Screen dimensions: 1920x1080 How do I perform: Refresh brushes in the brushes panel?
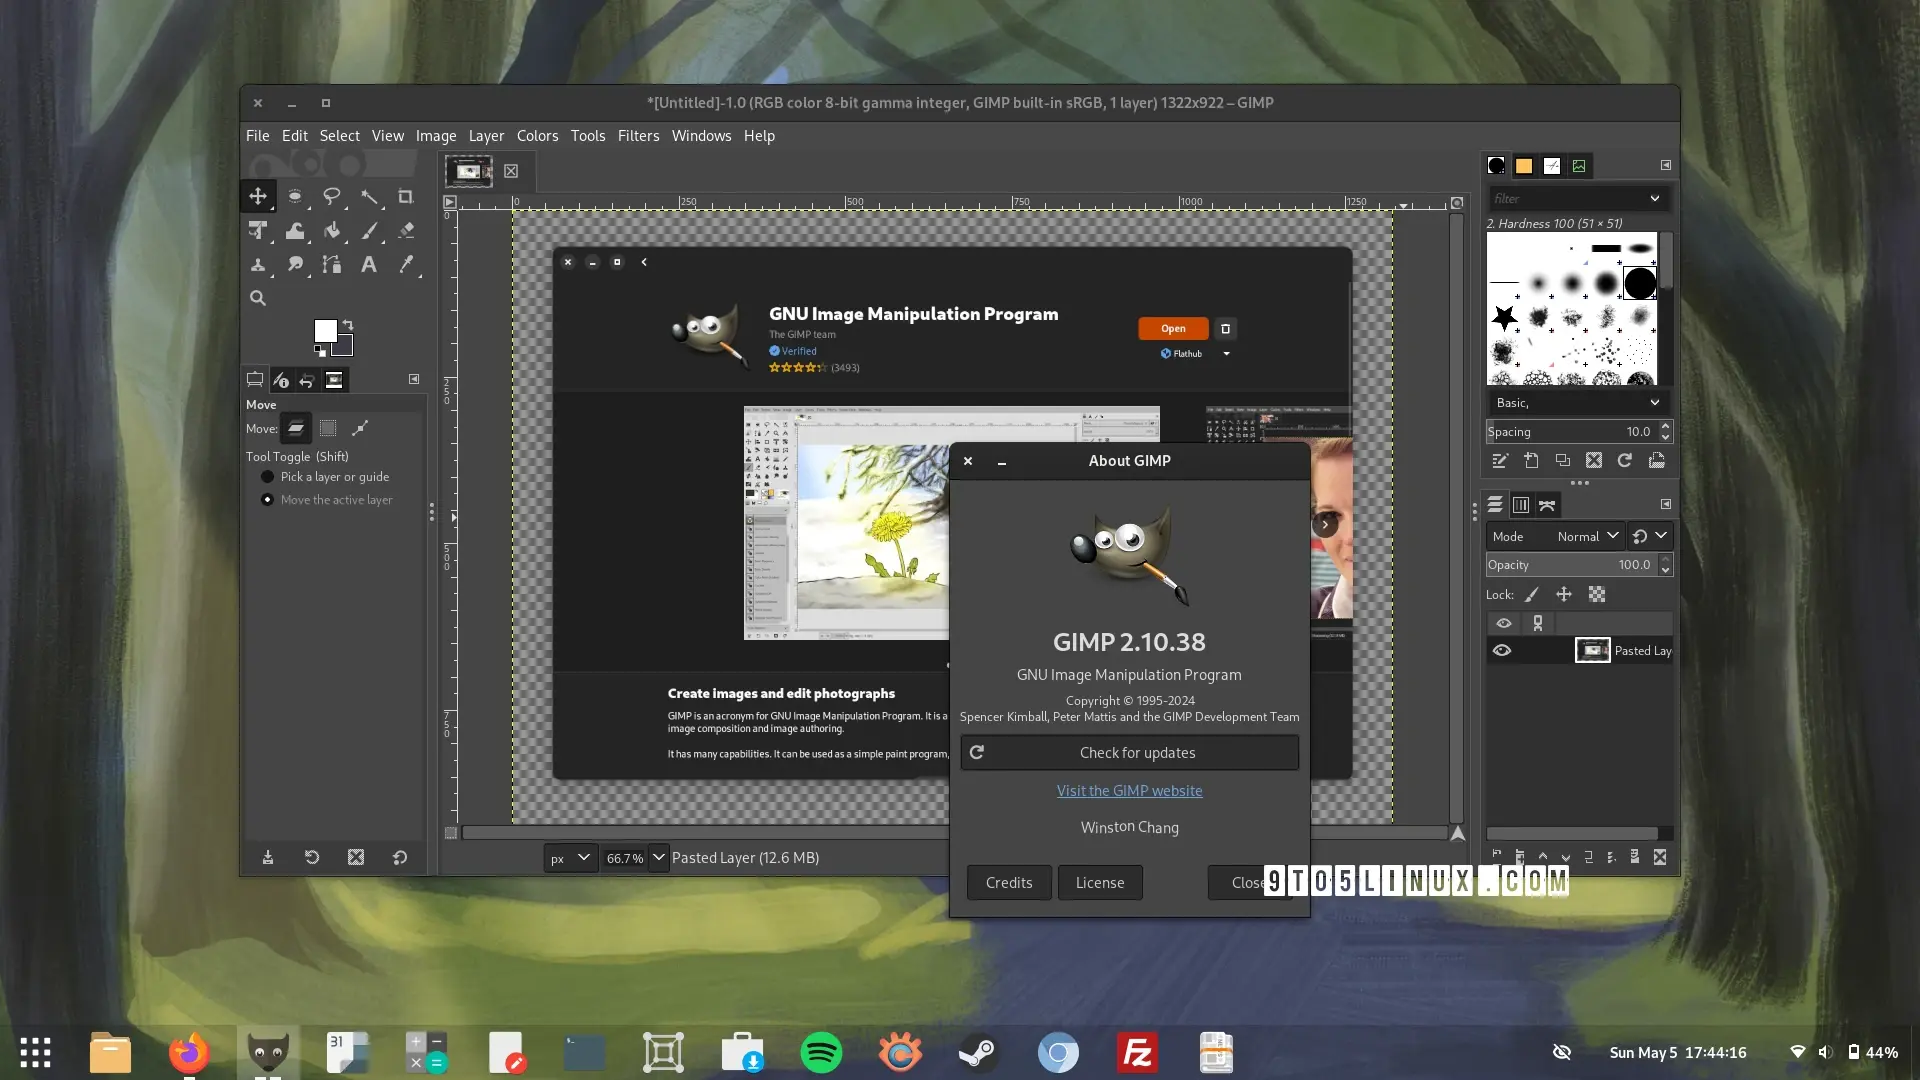pyautogui.click(x=1625, y=461)
